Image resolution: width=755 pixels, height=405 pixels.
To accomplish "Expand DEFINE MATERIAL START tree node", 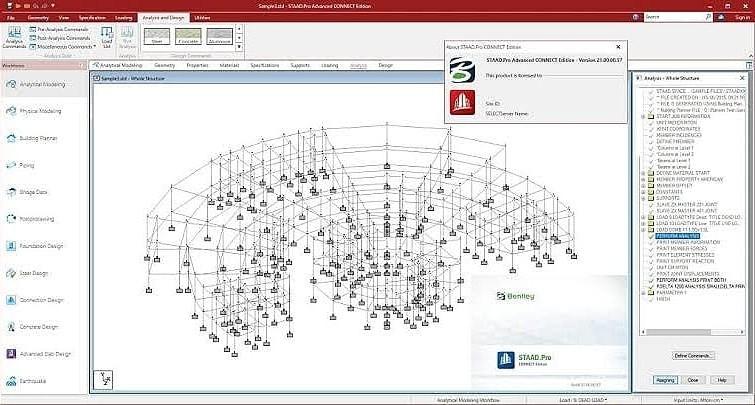I will (x=643, y=173).
